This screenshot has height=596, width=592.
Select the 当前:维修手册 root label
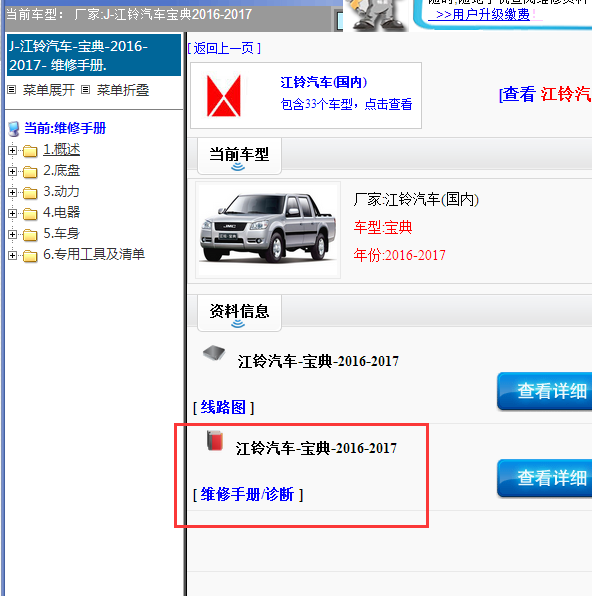click(65, 128)
